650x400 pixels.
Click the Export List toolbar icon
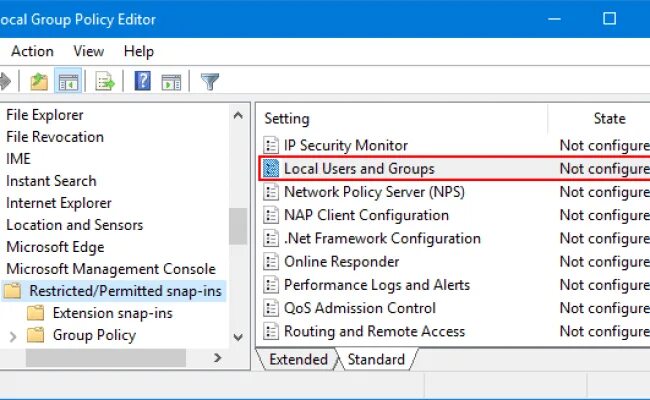pos(105,81)
